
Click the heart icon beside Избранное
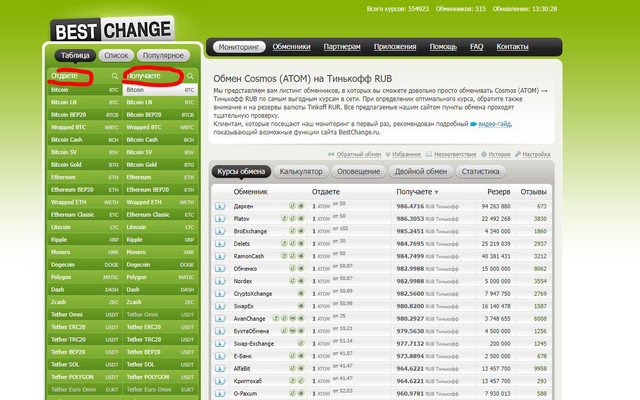(x=388, y=154)
